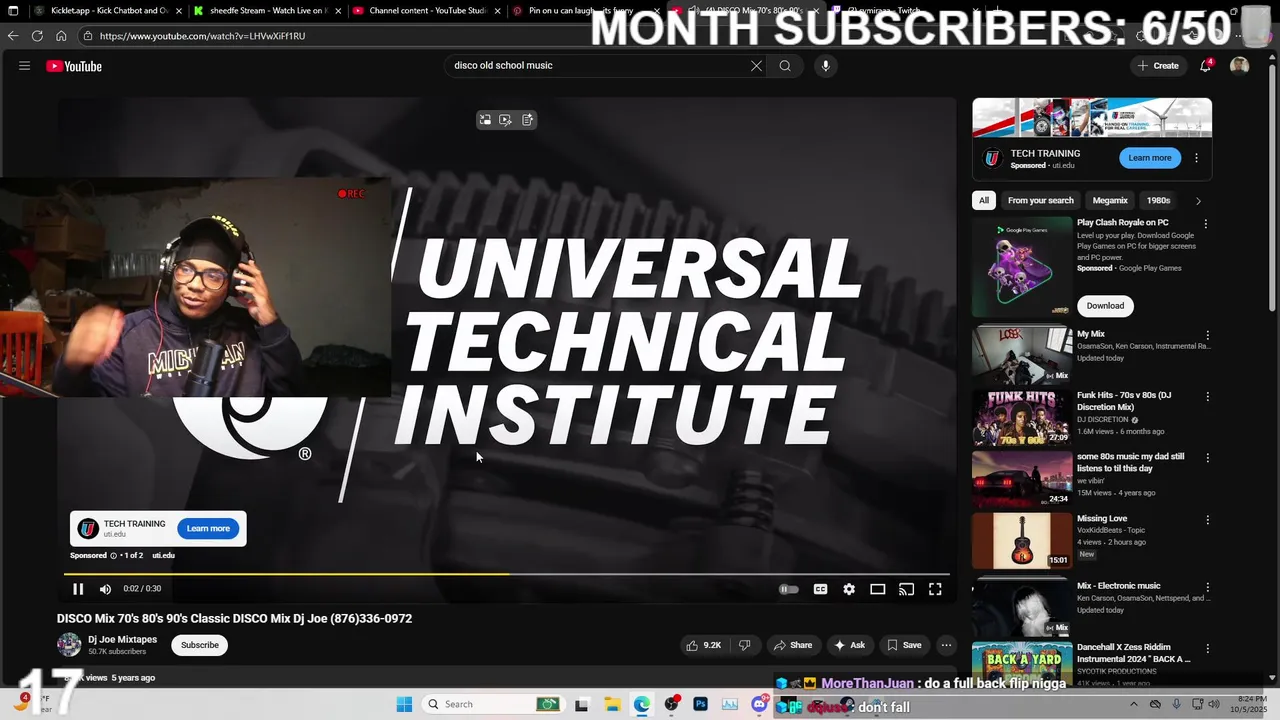Open the My Mix playlist thumbnail
1280x720 pixels.
(1022, 355)
